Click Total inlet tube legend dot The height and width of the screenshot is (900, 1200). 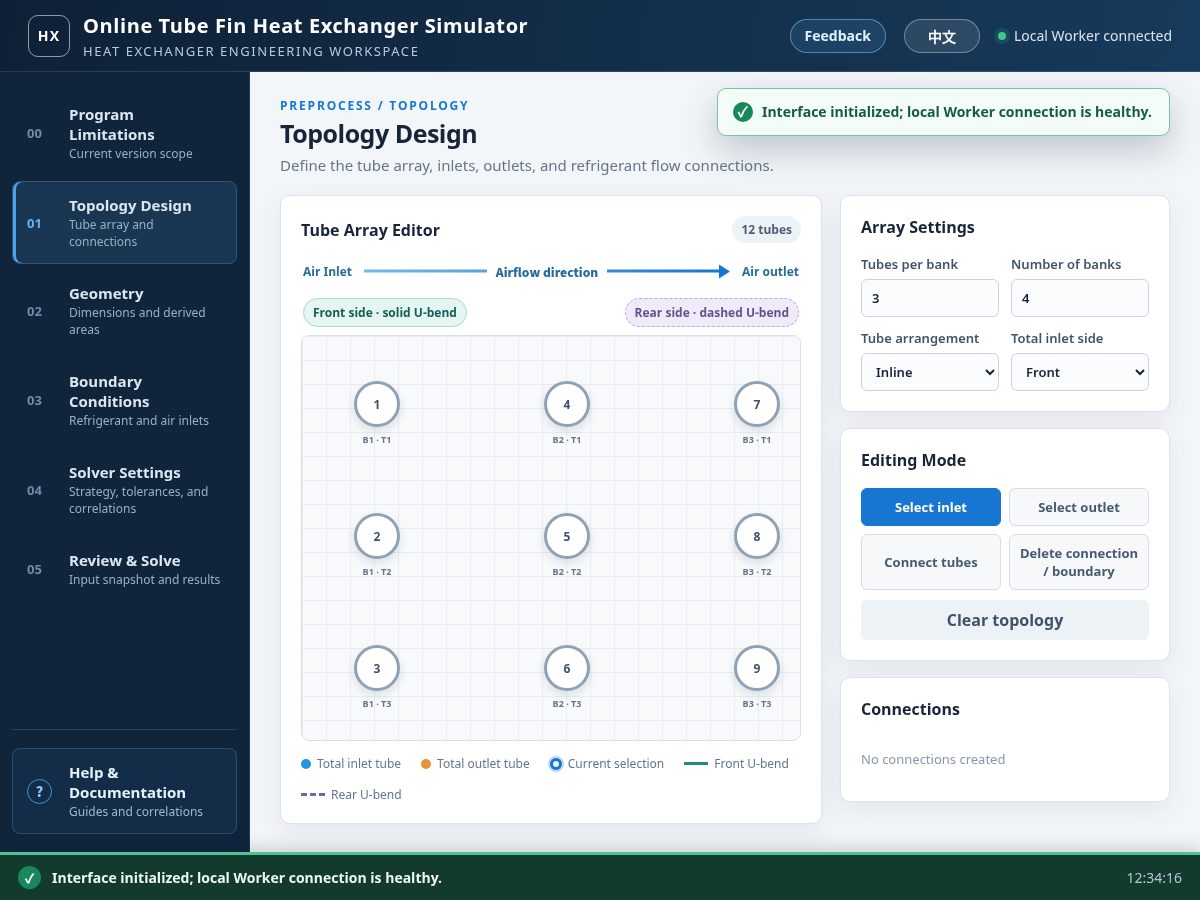pos(306,764)
